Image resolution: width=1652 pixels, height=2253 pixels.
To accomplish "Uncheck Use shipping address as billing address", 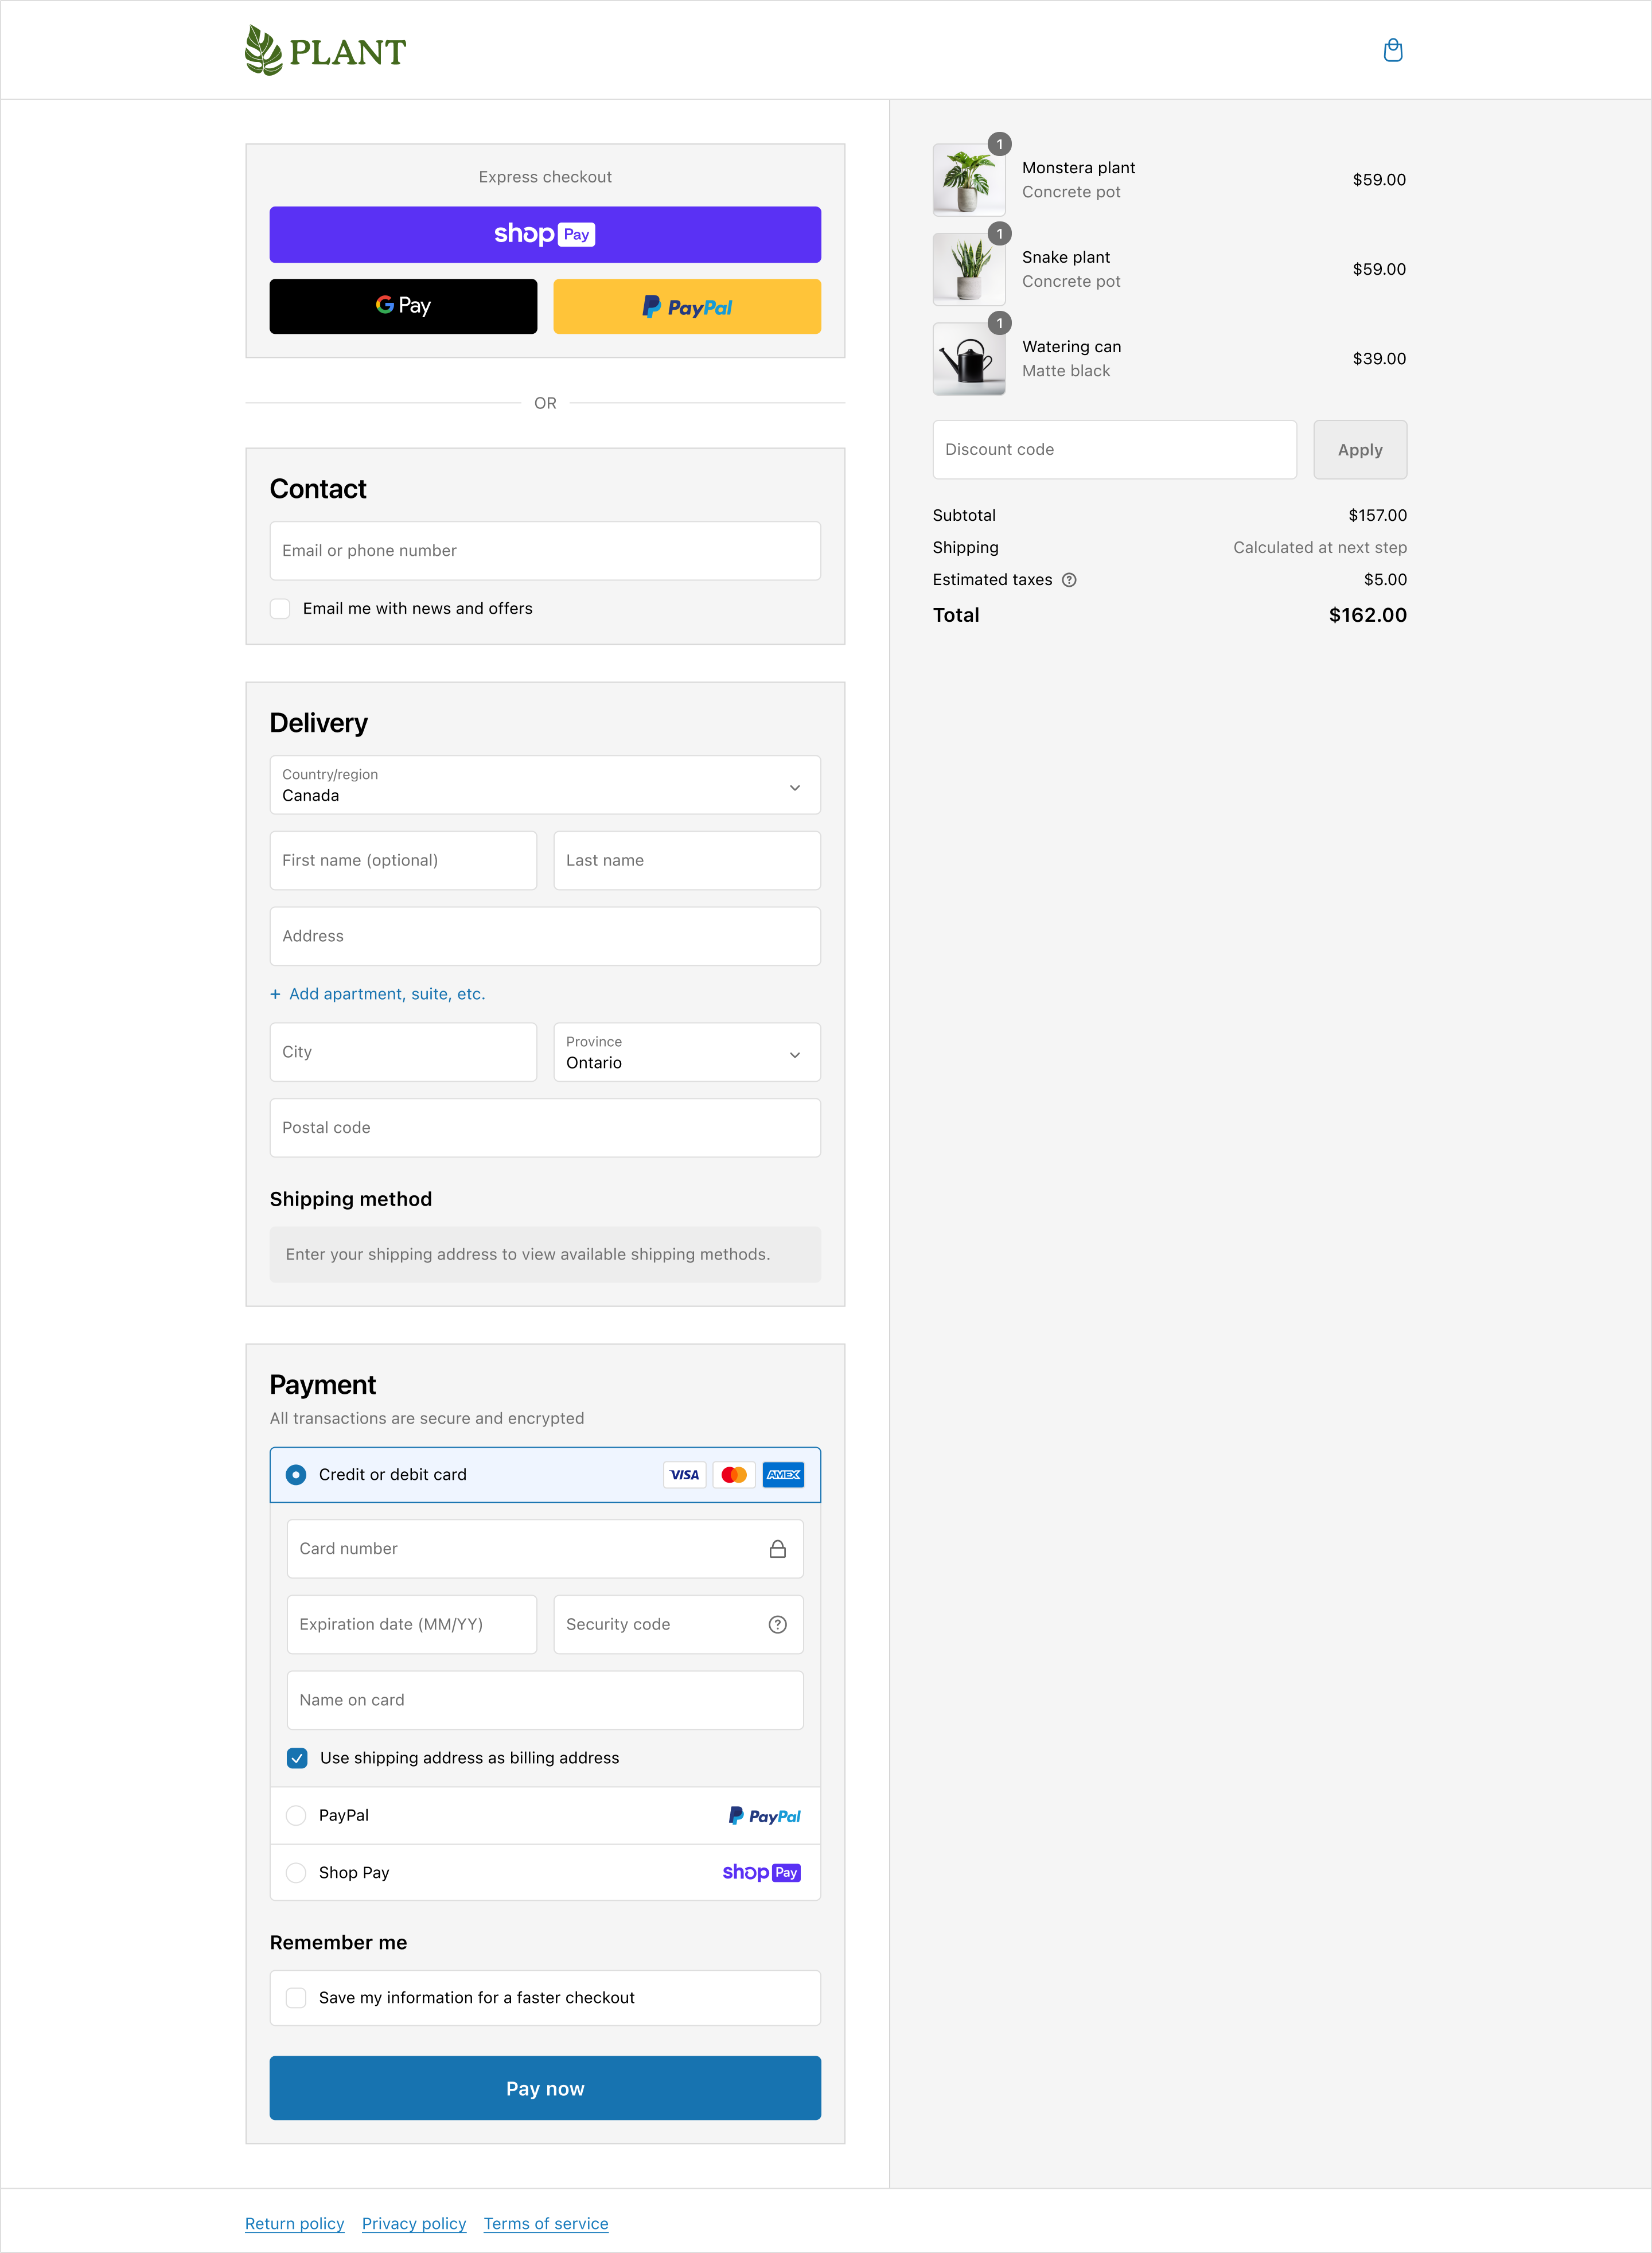I will [297, 1758].
